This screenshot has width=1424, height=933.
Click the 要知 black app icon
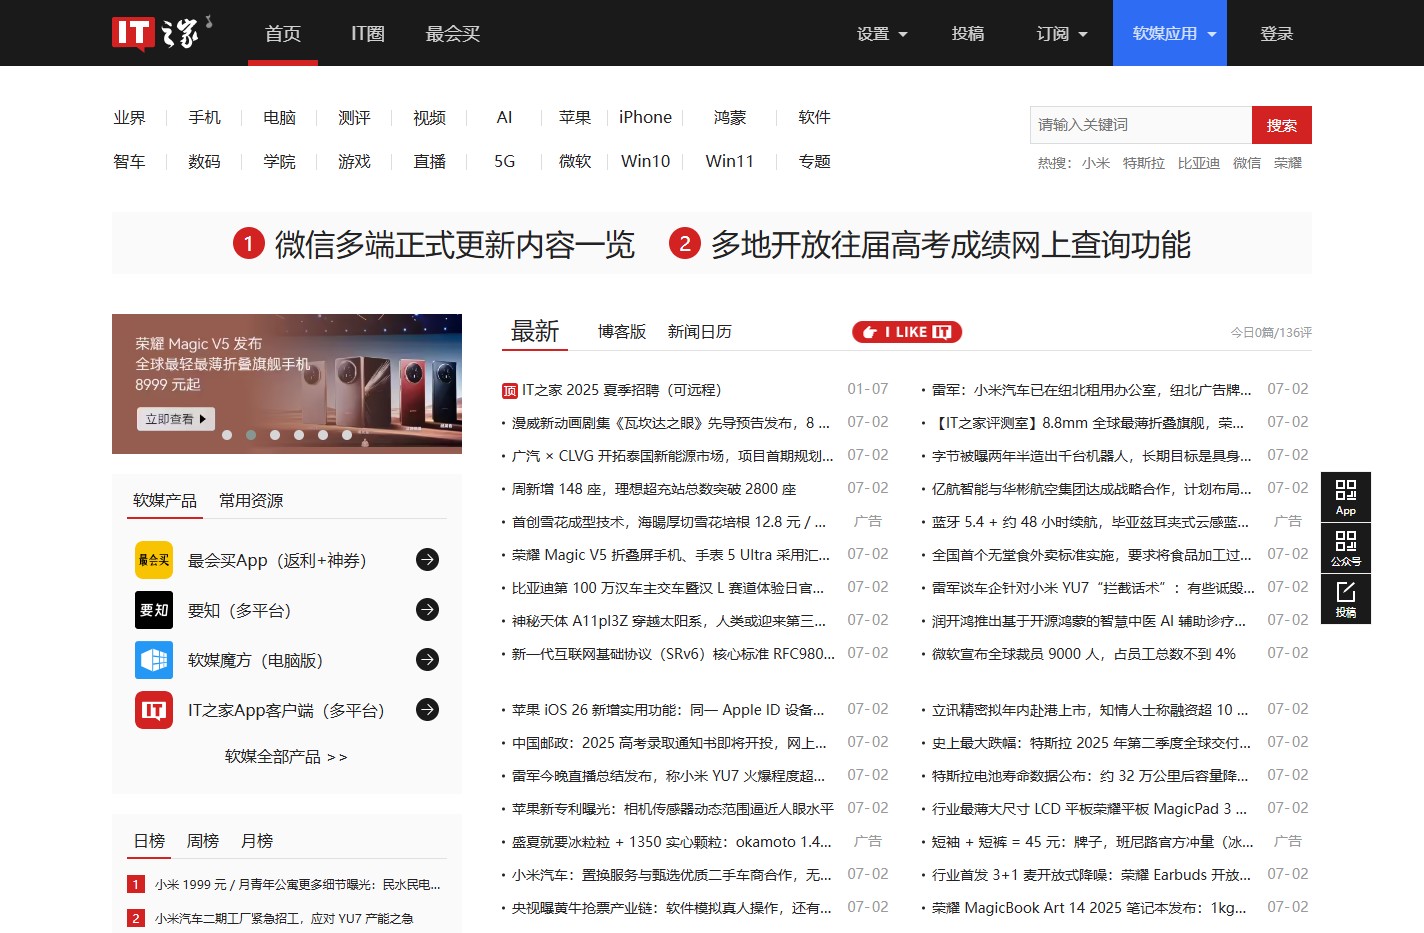154,610
